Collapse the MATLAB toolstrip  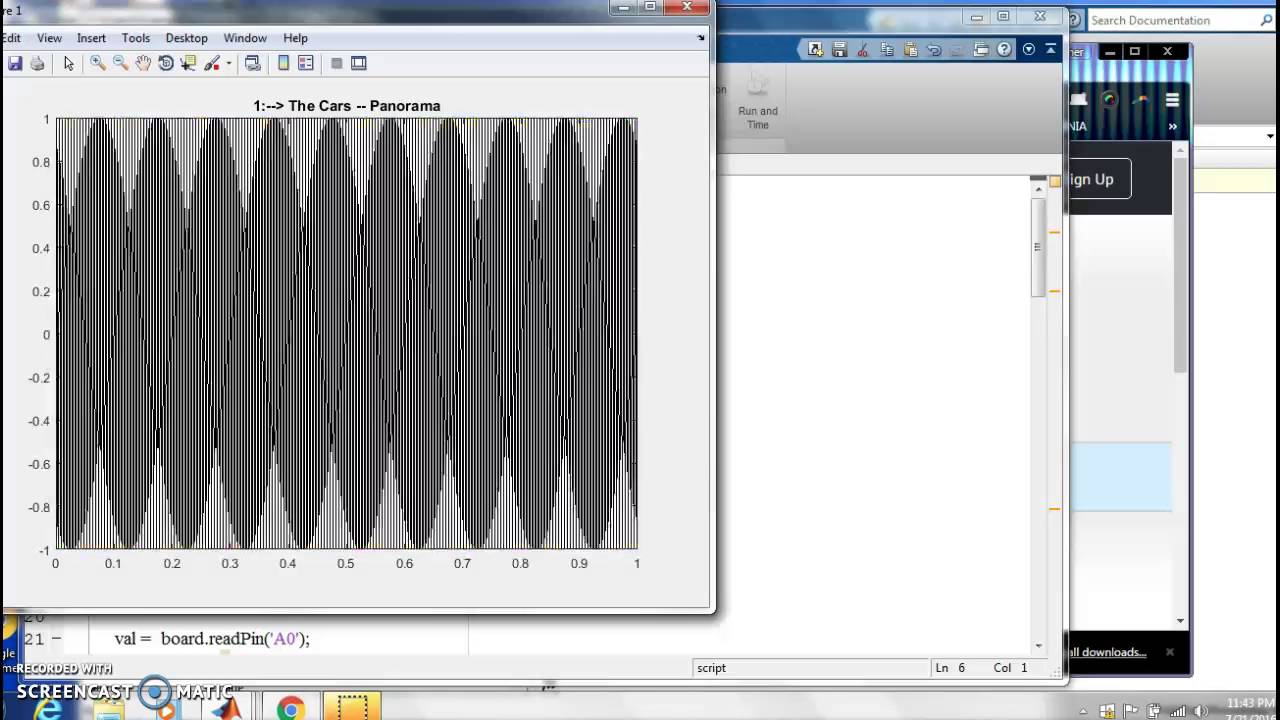tap(1050, 49)
